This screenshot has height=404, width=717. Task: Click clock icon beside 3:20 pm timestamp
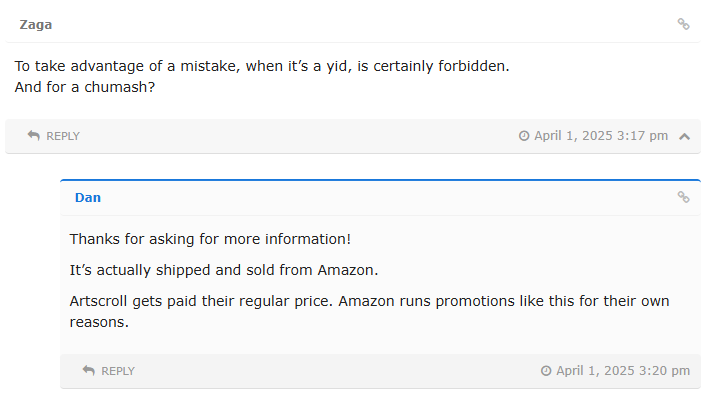pos(546,371)
